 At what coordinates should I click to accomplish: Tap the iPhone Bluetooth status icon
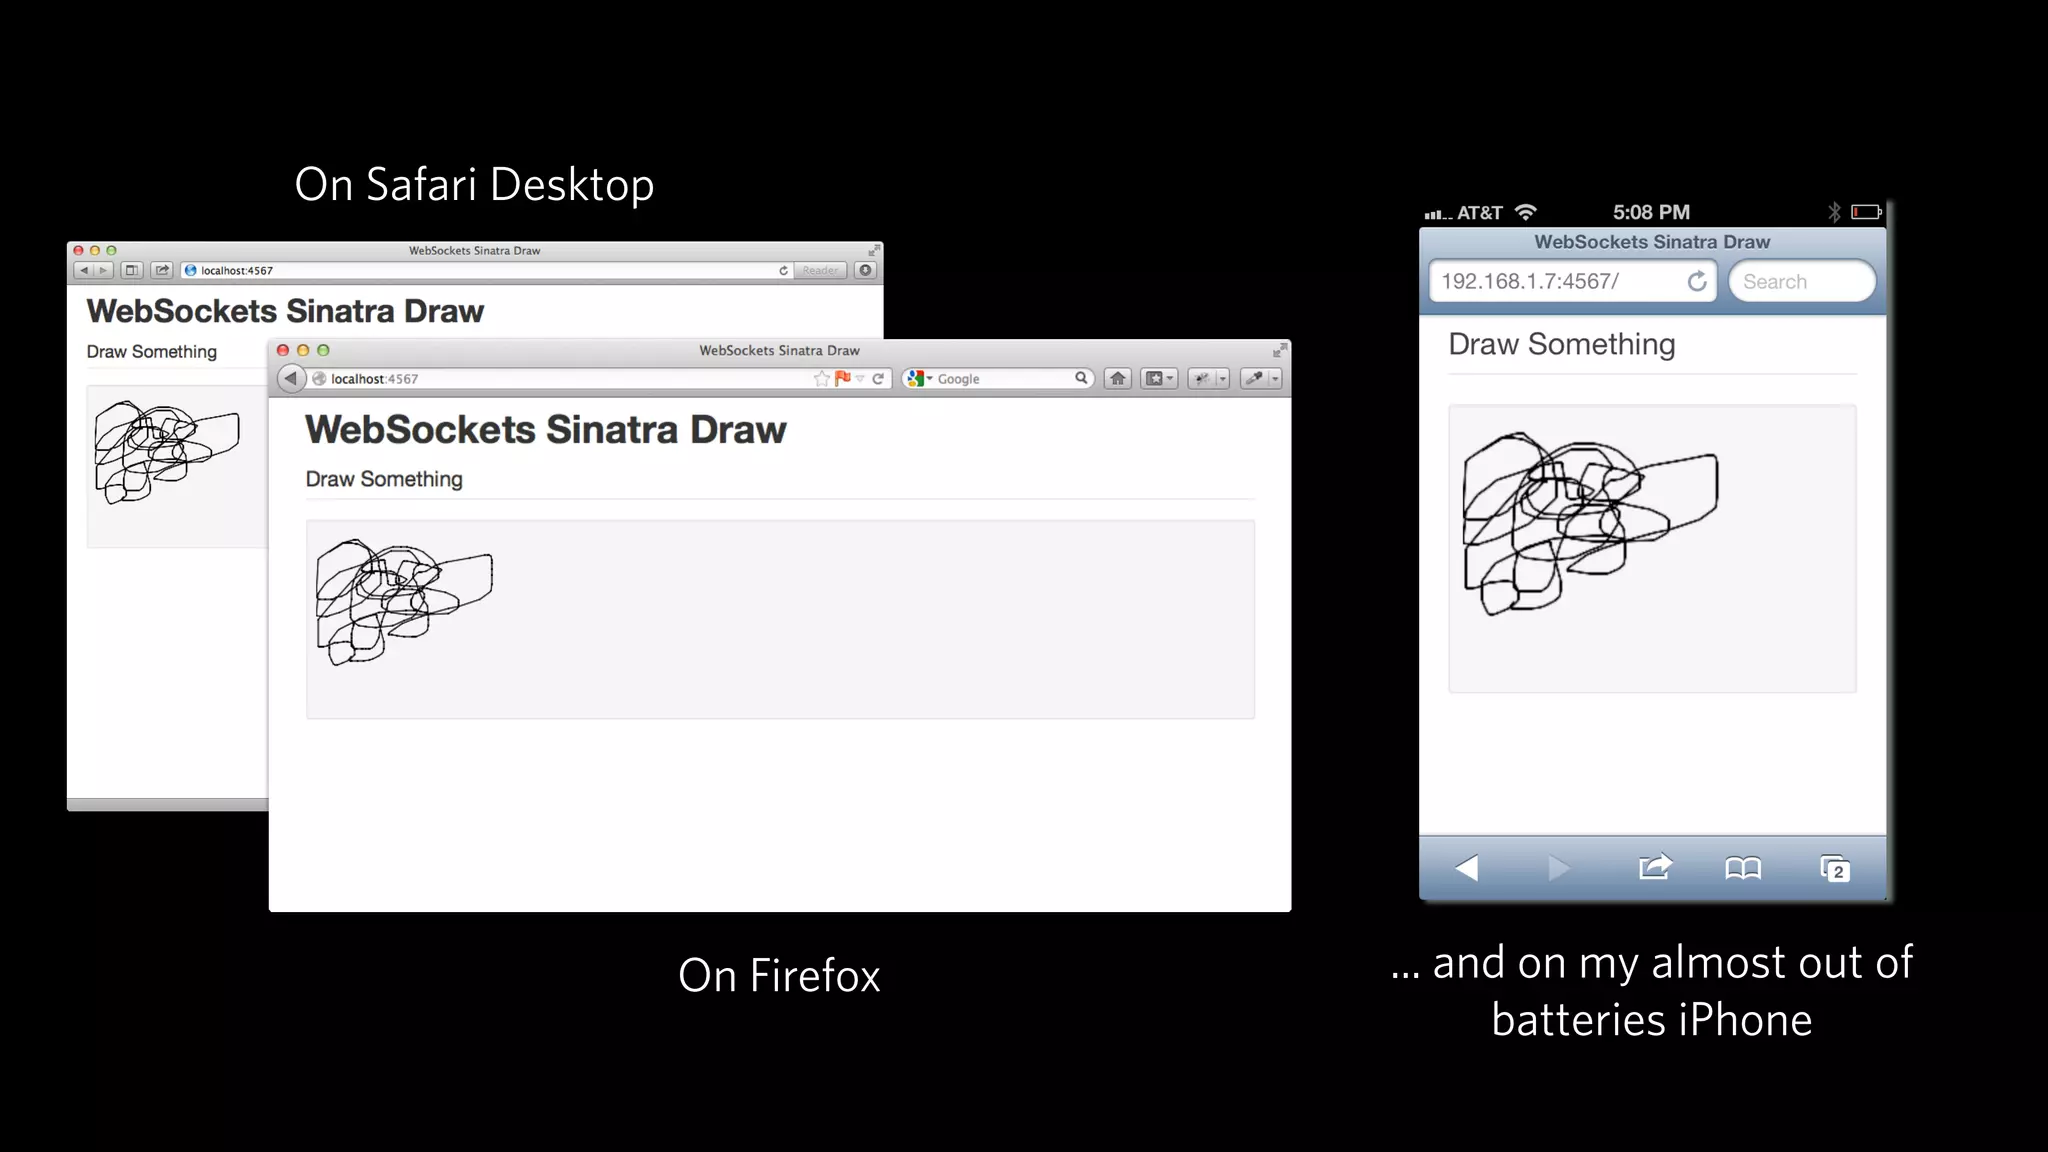coord(1834,212)
